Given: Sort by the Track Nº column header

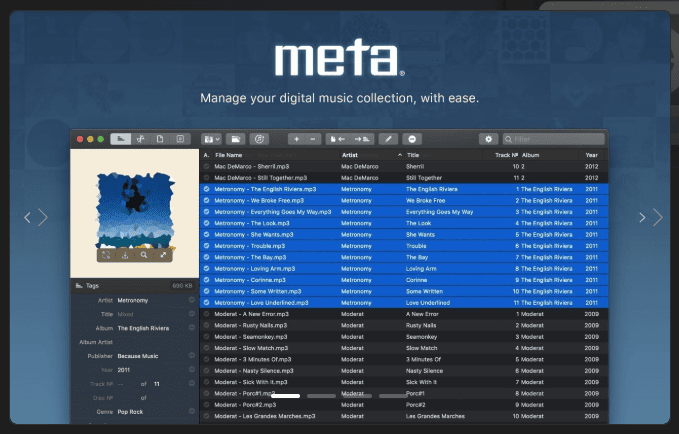Looking at the screenshot, I should tap(501, 155).
